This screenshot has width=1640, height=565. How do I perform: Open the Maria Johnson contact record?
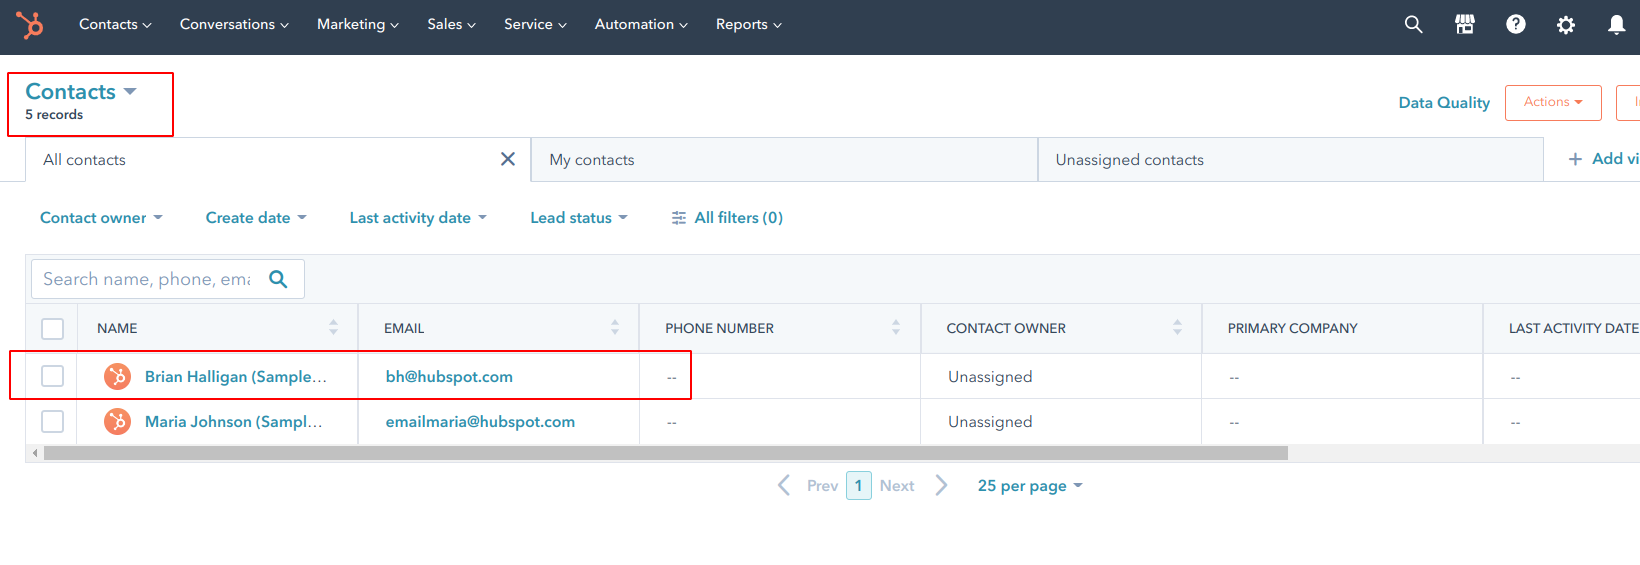pyautogui.click(x=234, y=421)
